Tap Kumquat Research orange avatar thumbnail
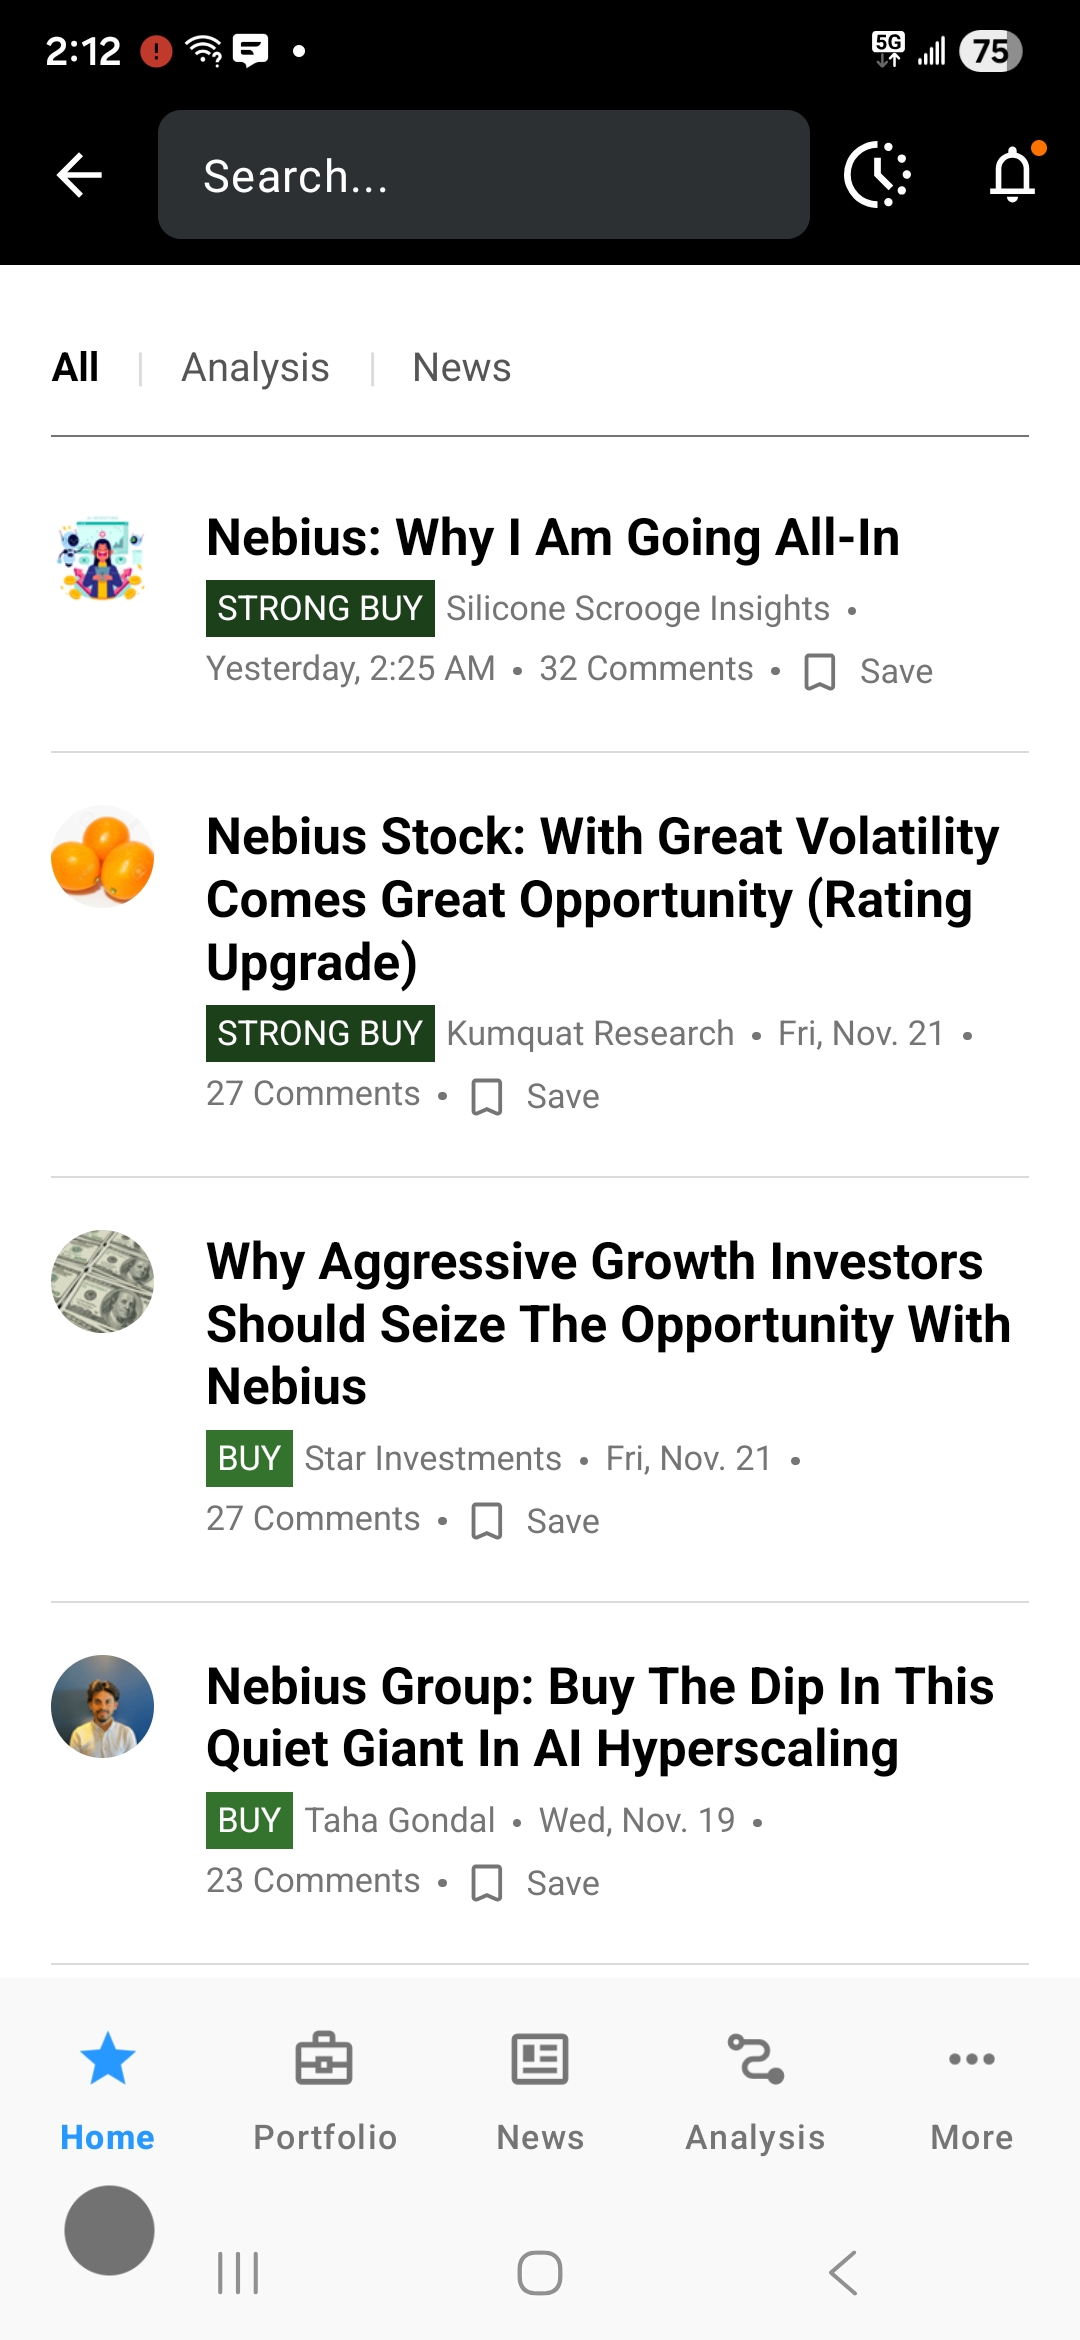The image size is (1080, 2340). pyautogui.click(x=102, y=857)
